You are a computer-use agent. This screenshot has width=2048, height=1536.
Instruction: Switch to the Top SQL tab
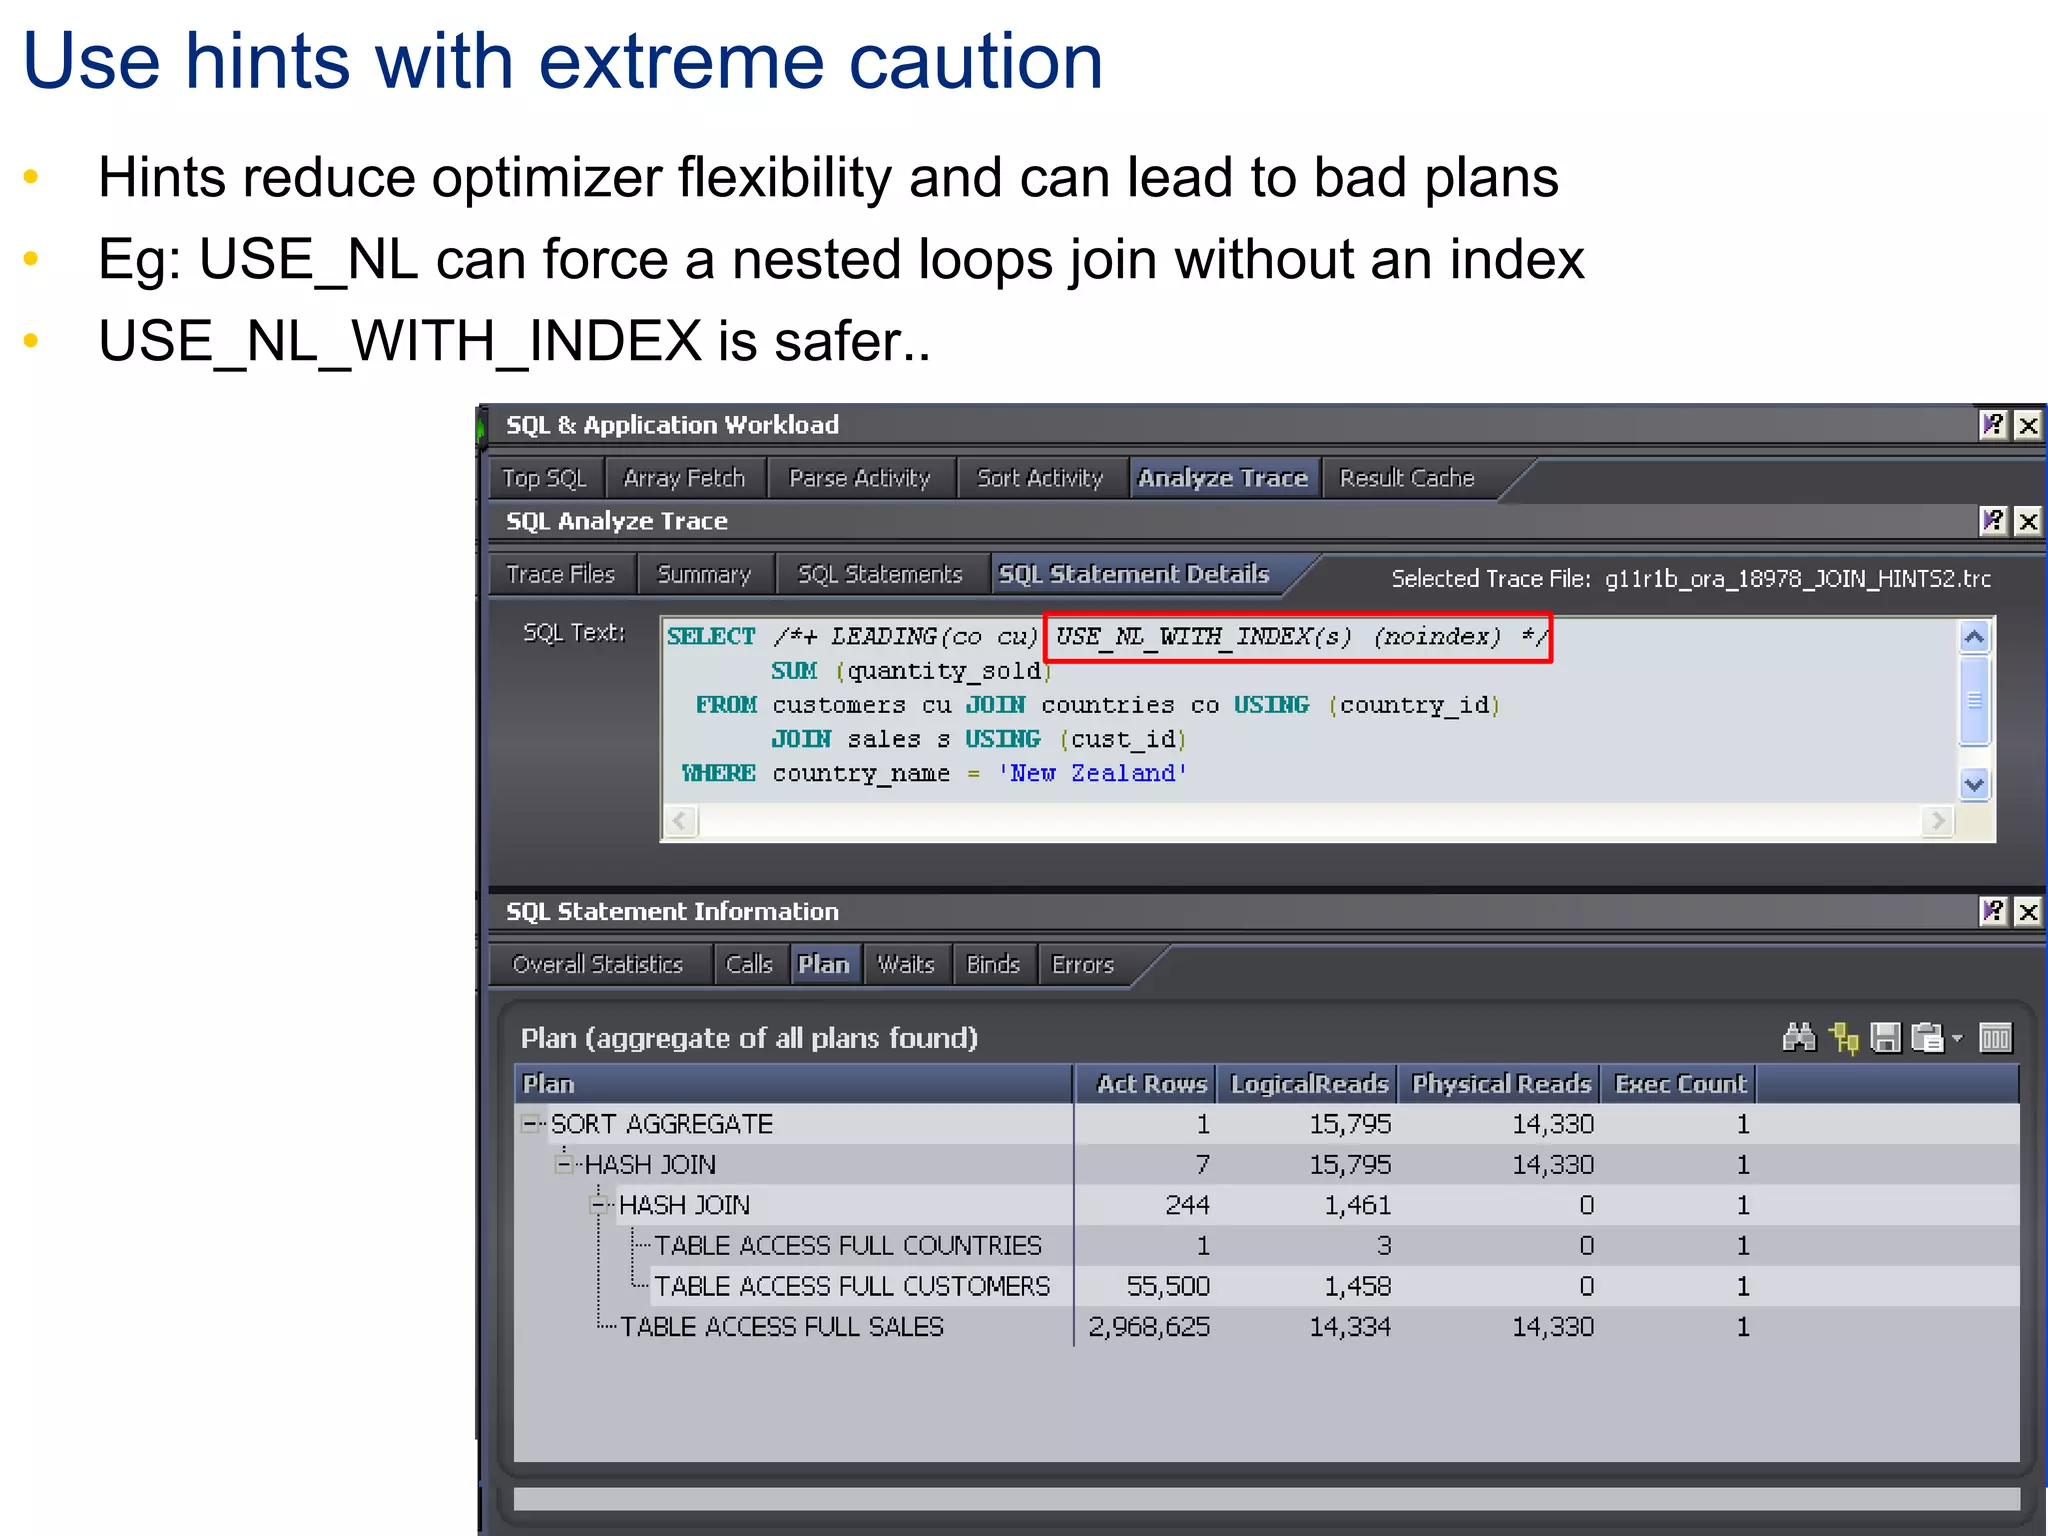pos(545,478)
